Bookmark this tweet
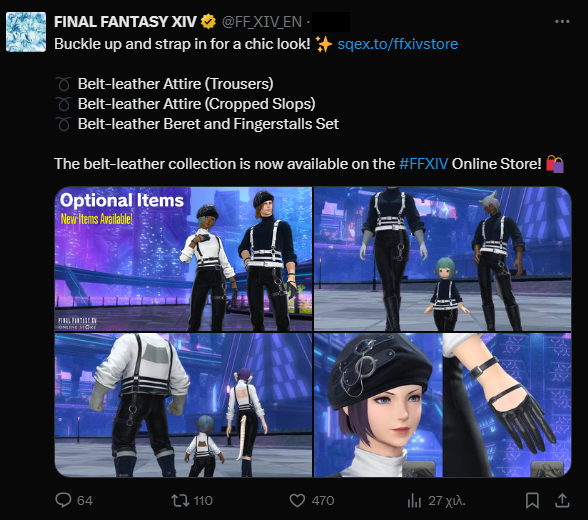 [532, 501]
